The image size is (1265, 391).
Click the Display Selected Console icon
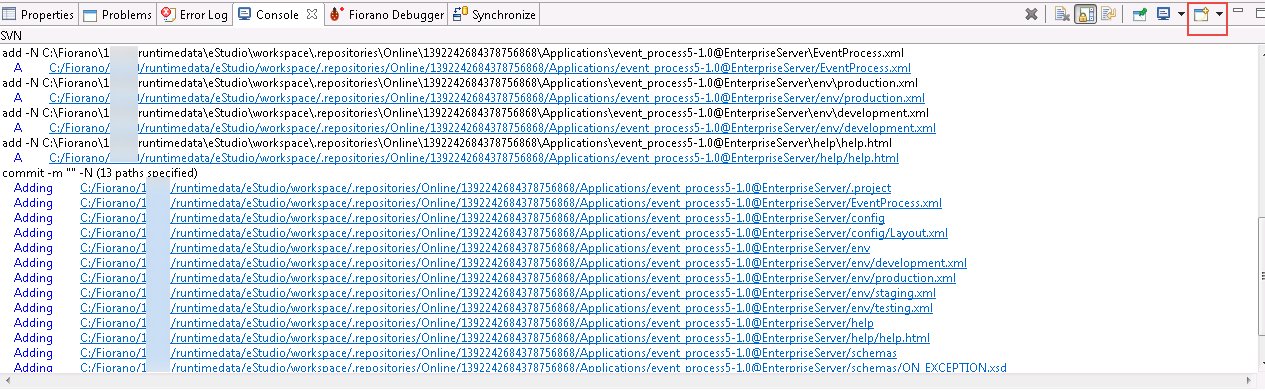[1163, 14]
